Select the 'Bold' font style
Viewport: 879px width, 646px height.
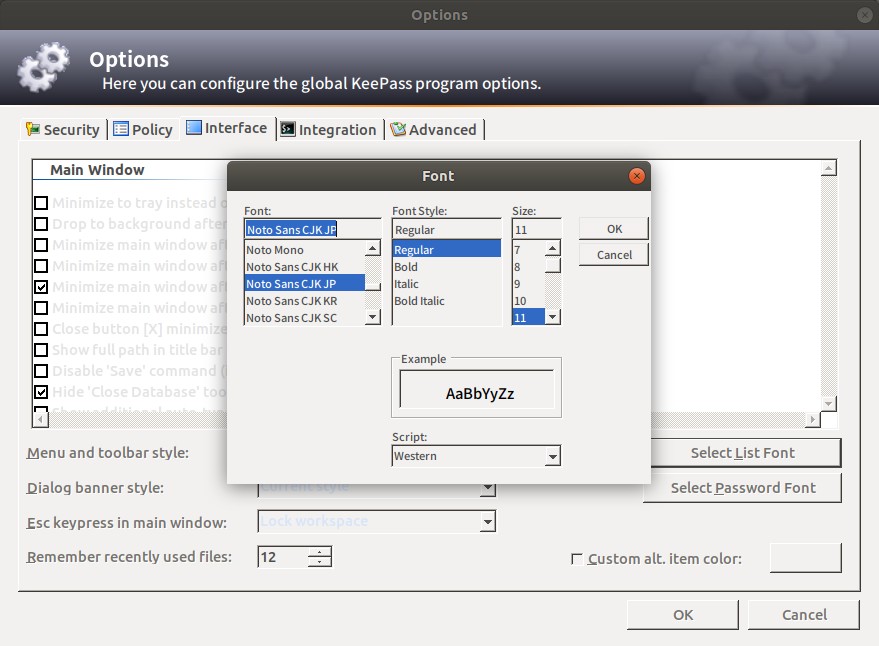point(447,267)
